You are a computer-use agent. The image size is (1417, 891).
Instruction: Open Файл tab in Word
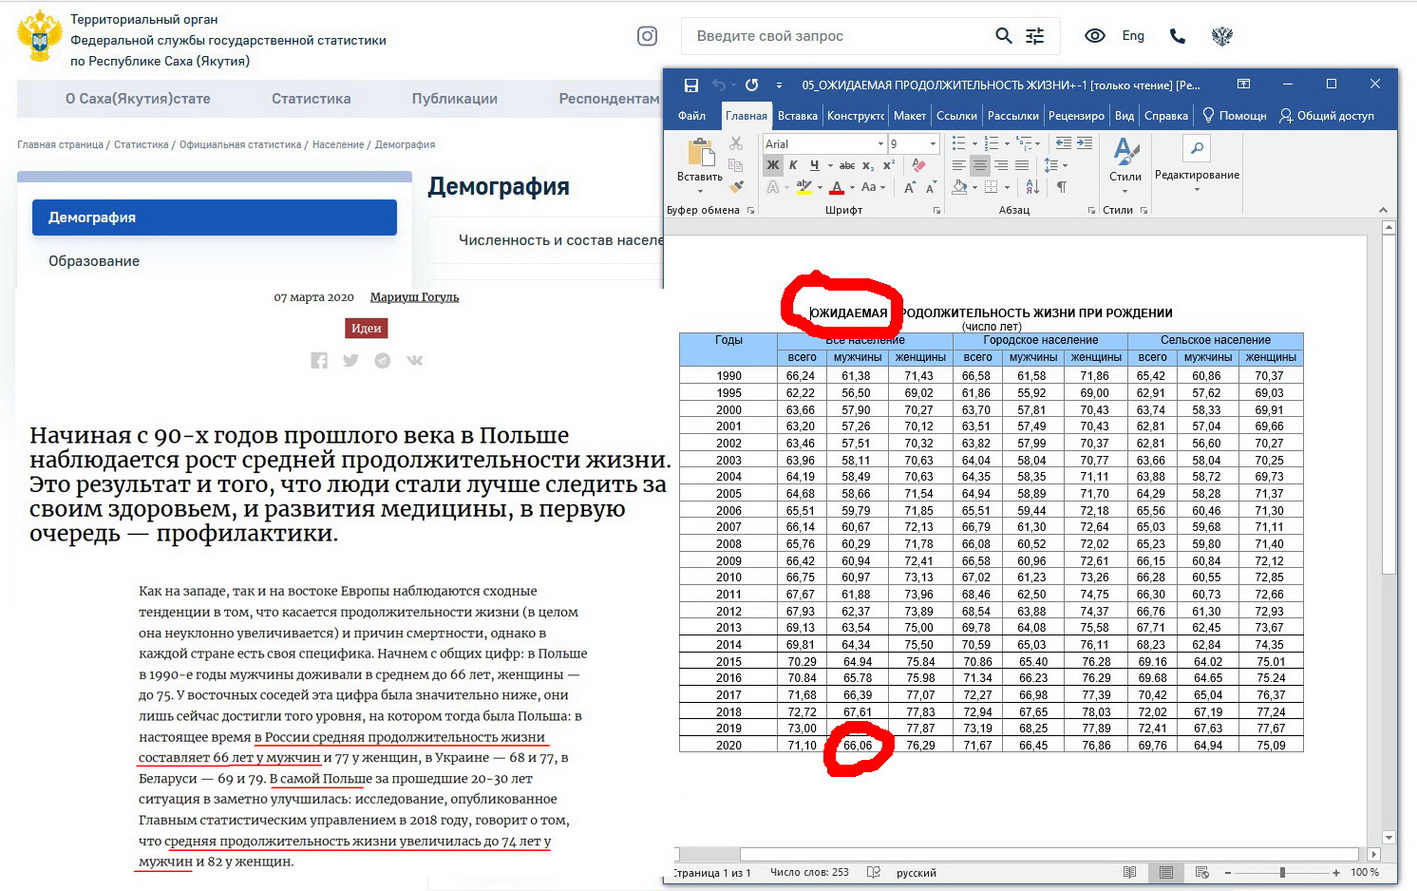(x=692, y=116)
